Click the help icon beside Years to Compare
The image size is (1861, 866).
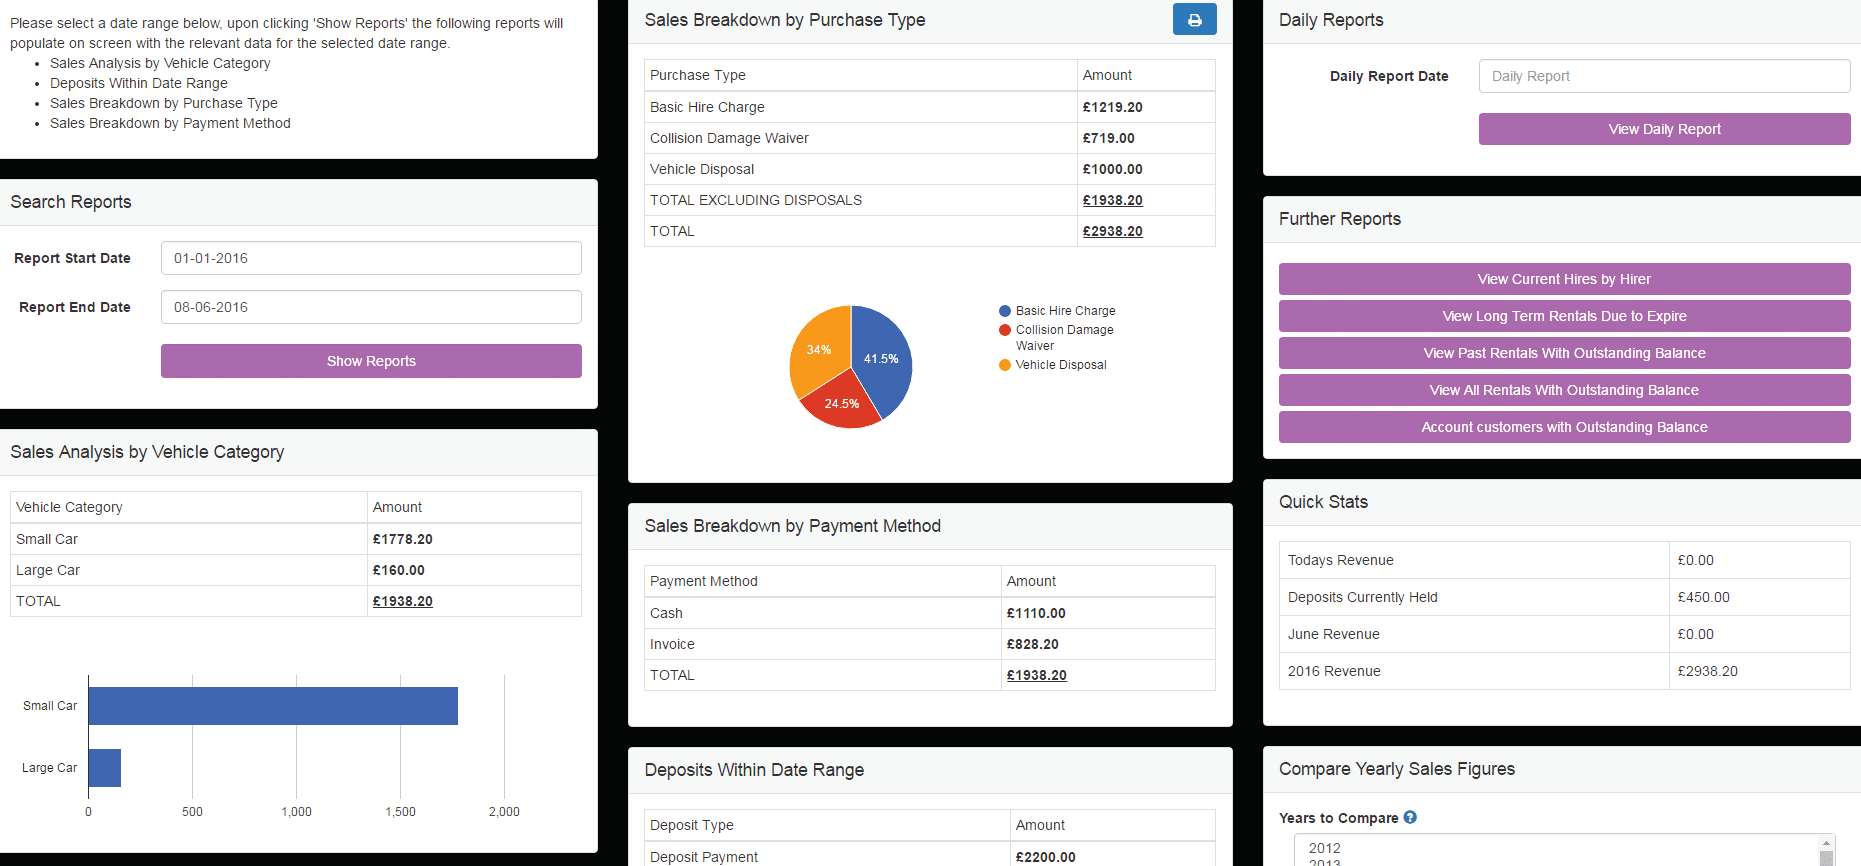pos(1410,817)
